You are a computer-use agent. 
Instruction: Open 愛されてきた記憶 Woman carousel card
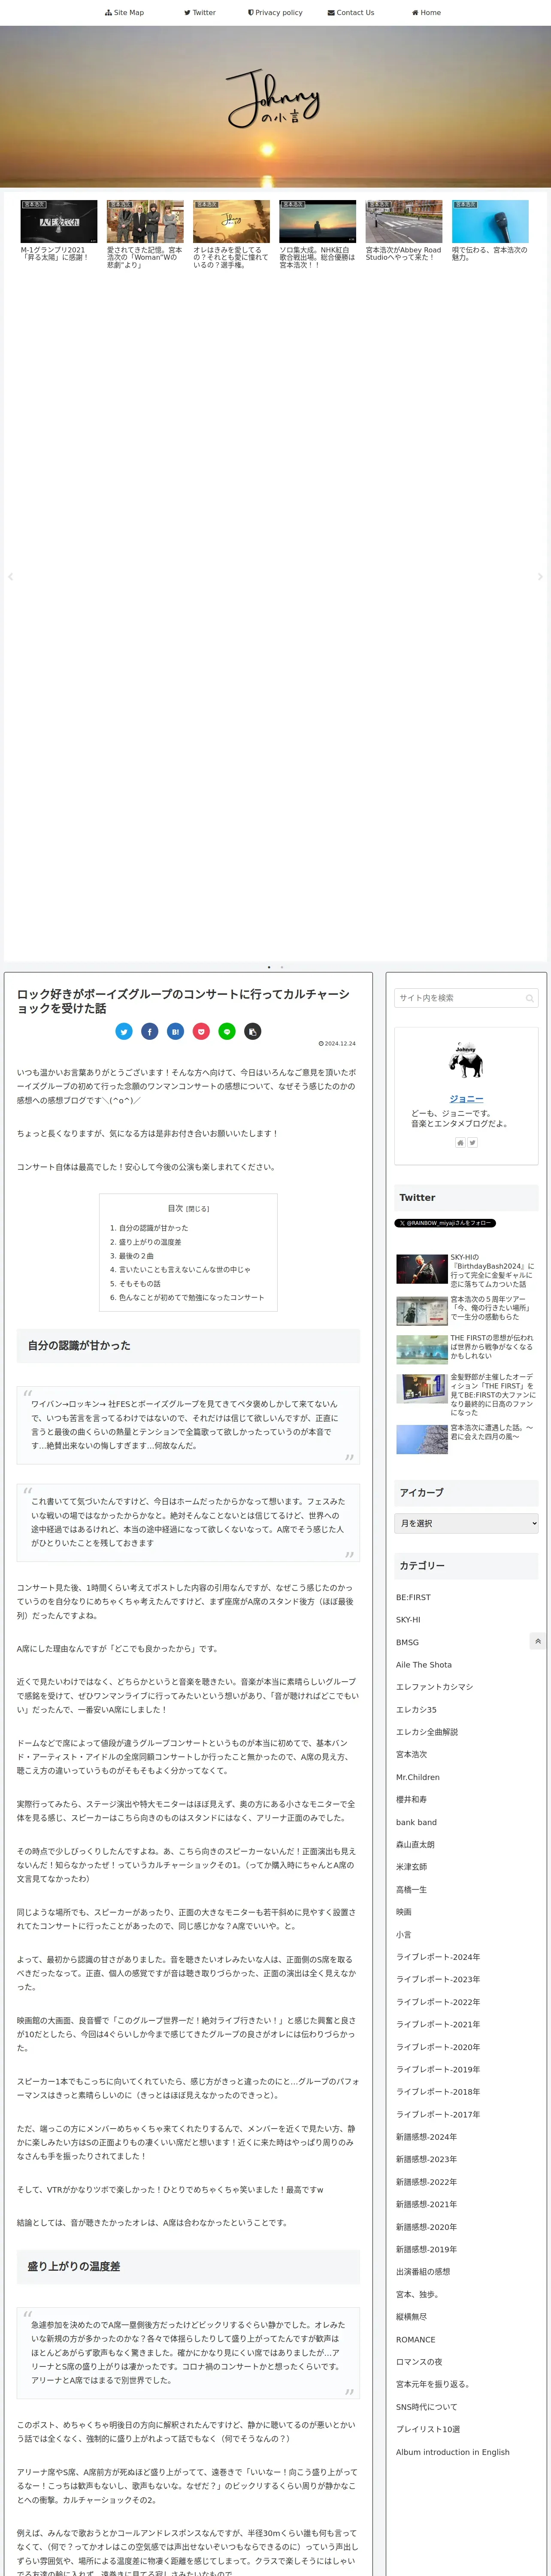click(x=145, y=235)
